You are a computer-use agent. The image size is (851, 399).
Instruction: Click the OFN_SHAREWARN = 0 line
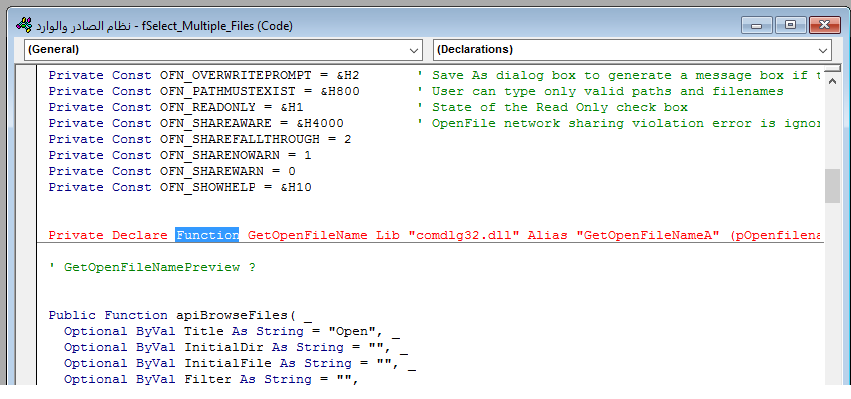pos(172,171)
